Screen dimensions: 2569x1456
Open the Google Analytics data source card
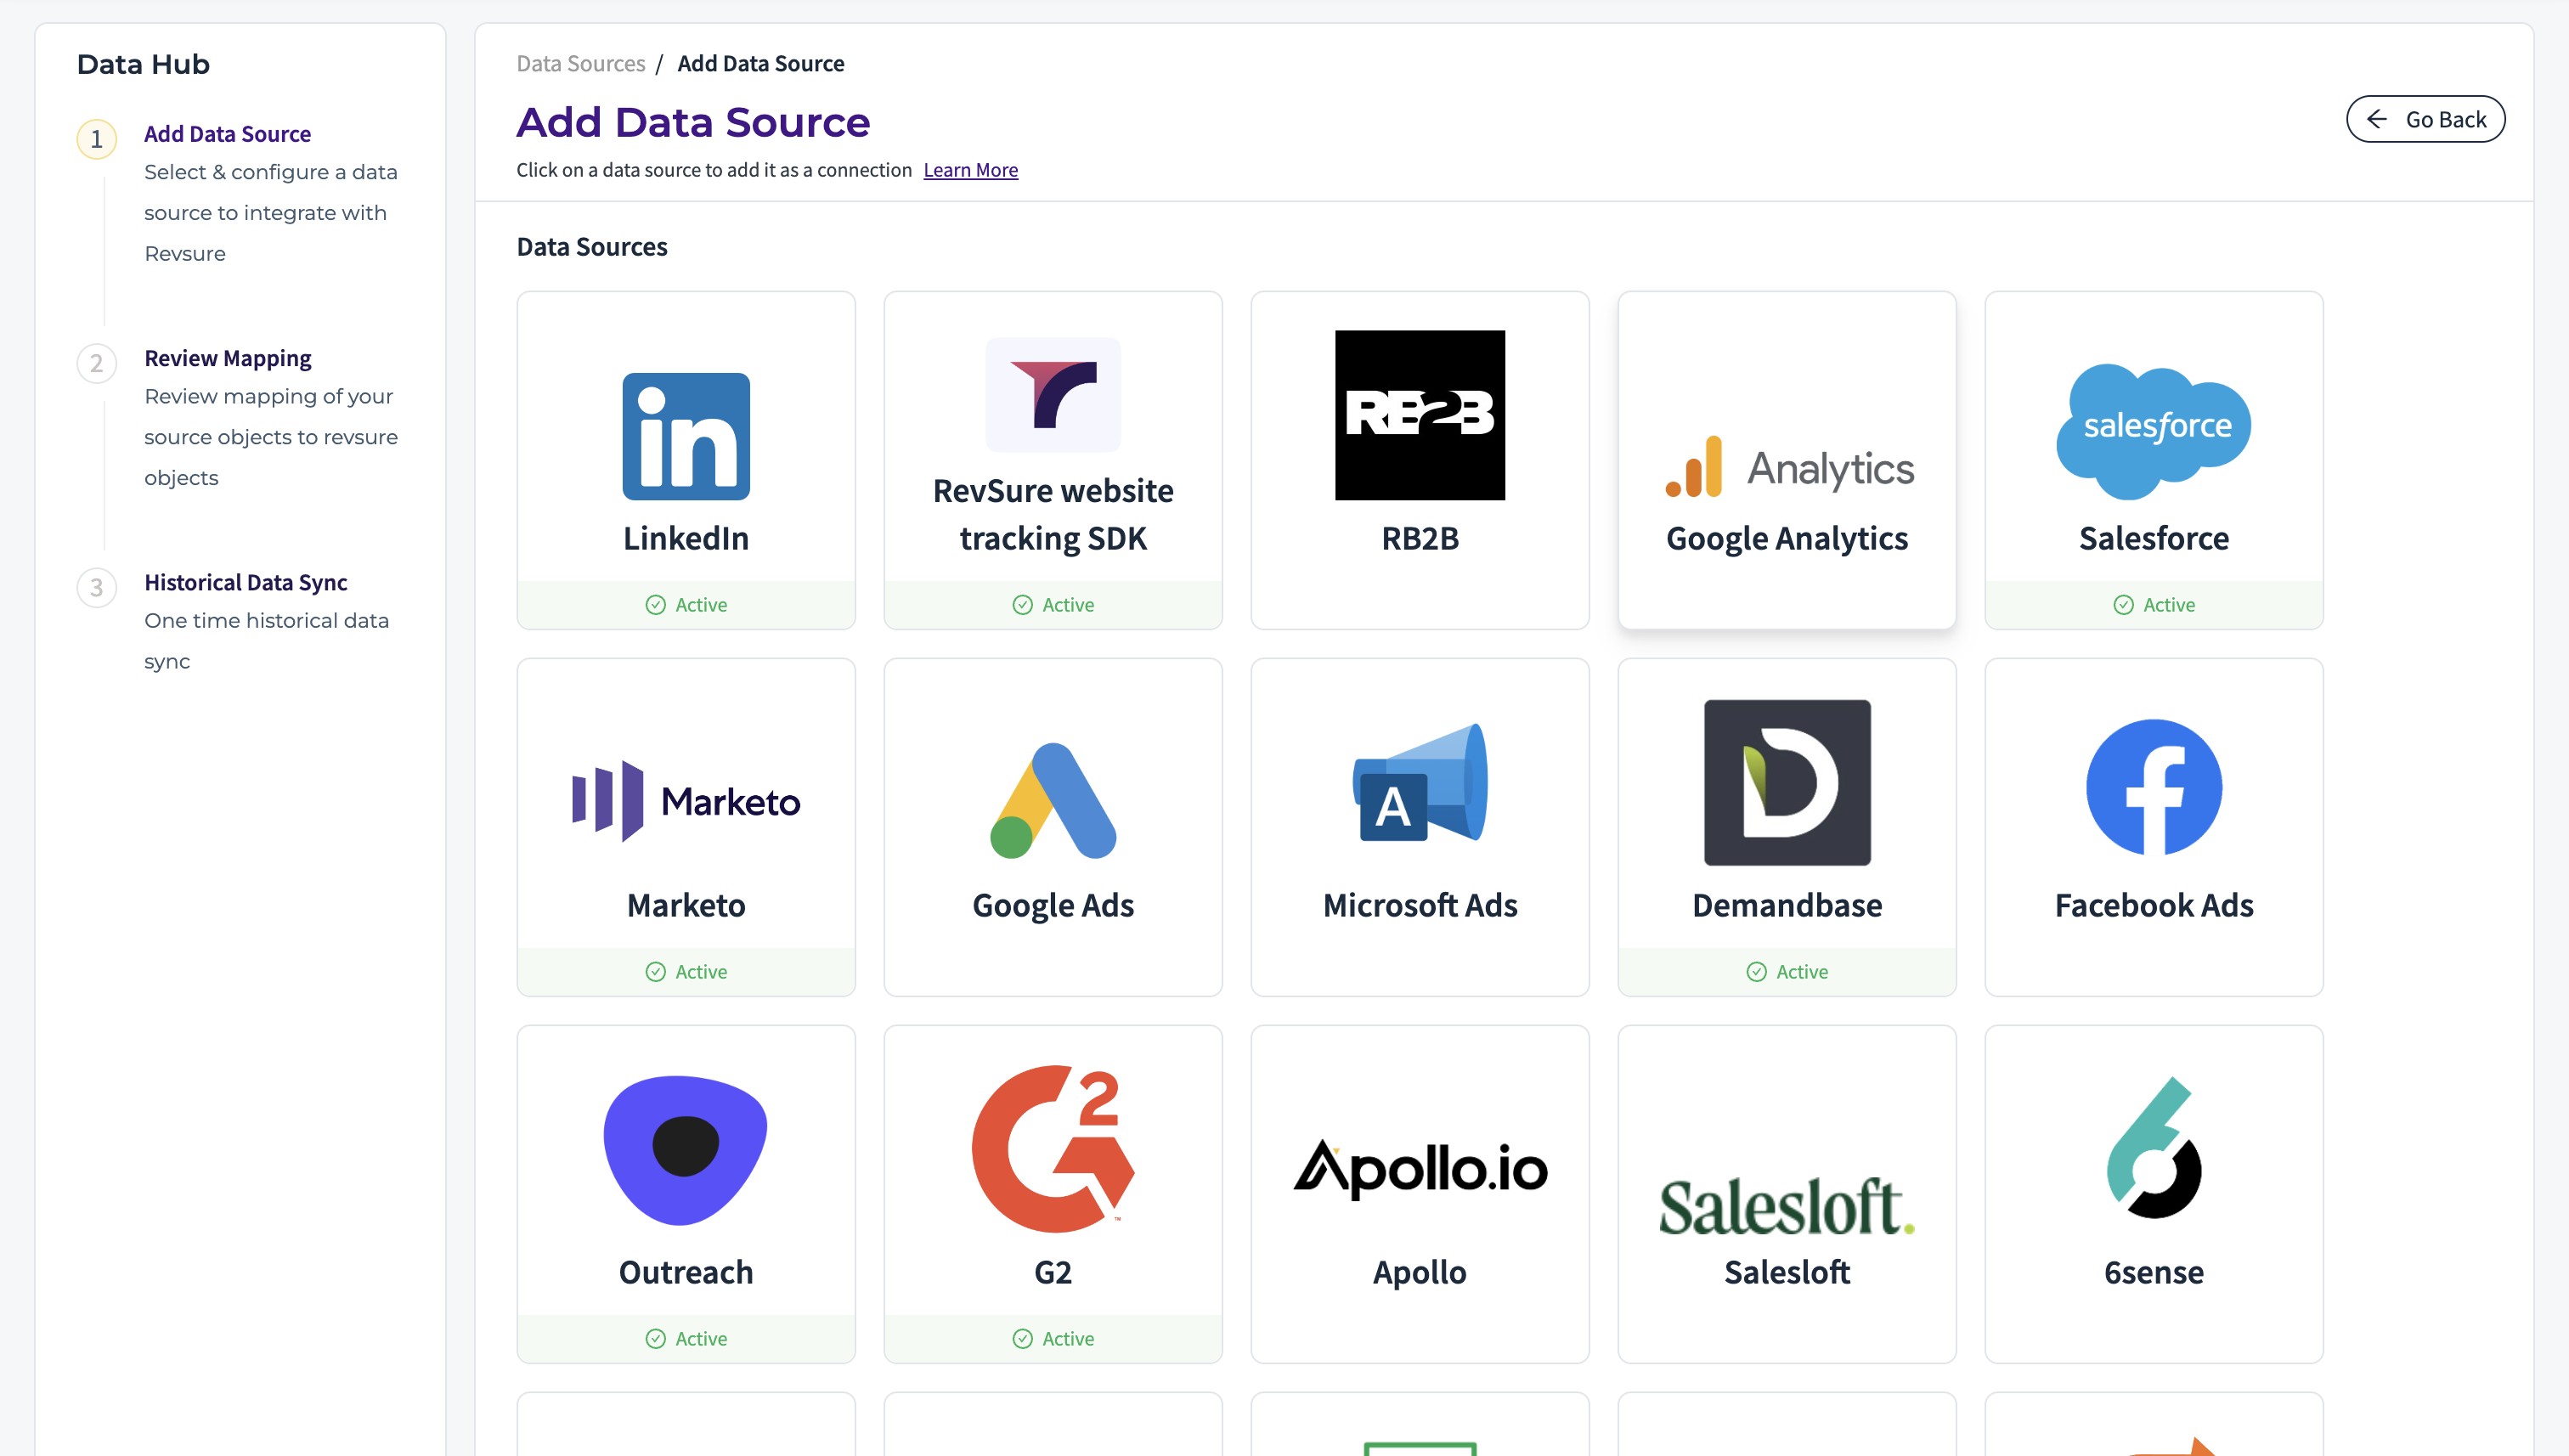(x=1786, y=460)
